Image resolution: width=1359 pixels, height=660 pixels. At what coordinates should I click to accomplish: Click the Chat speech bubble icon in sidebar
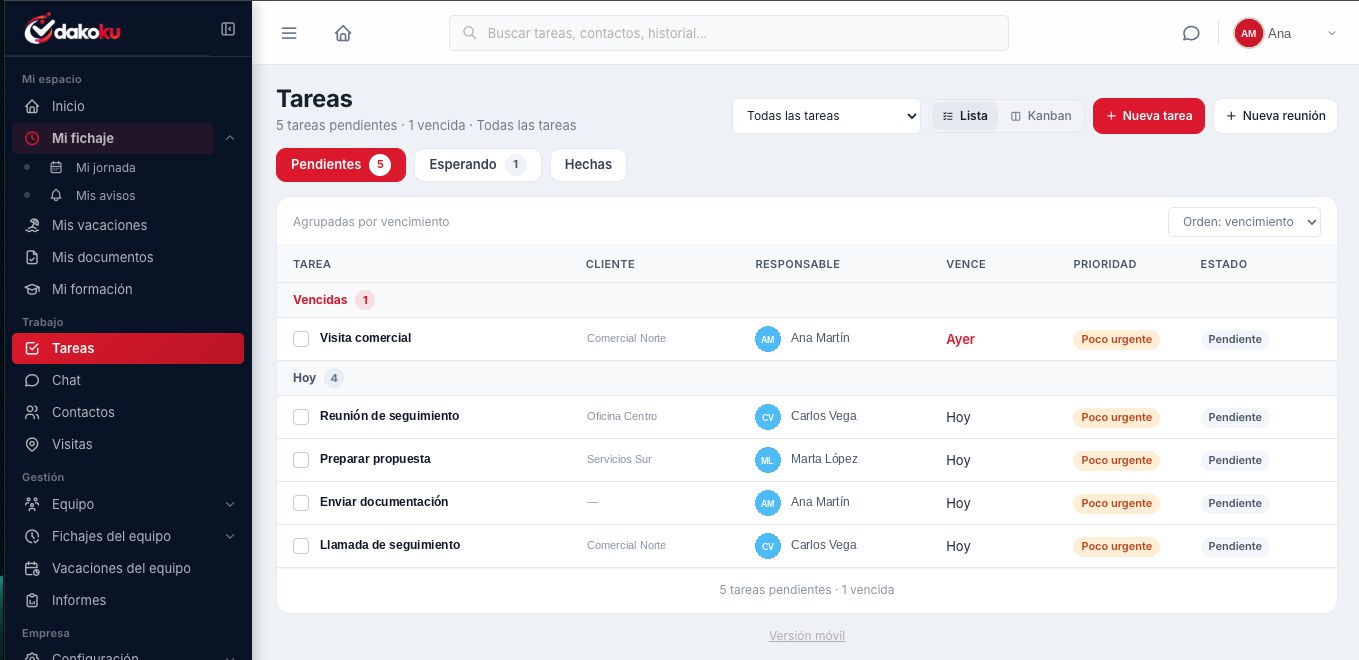click(x=32, y=380)
